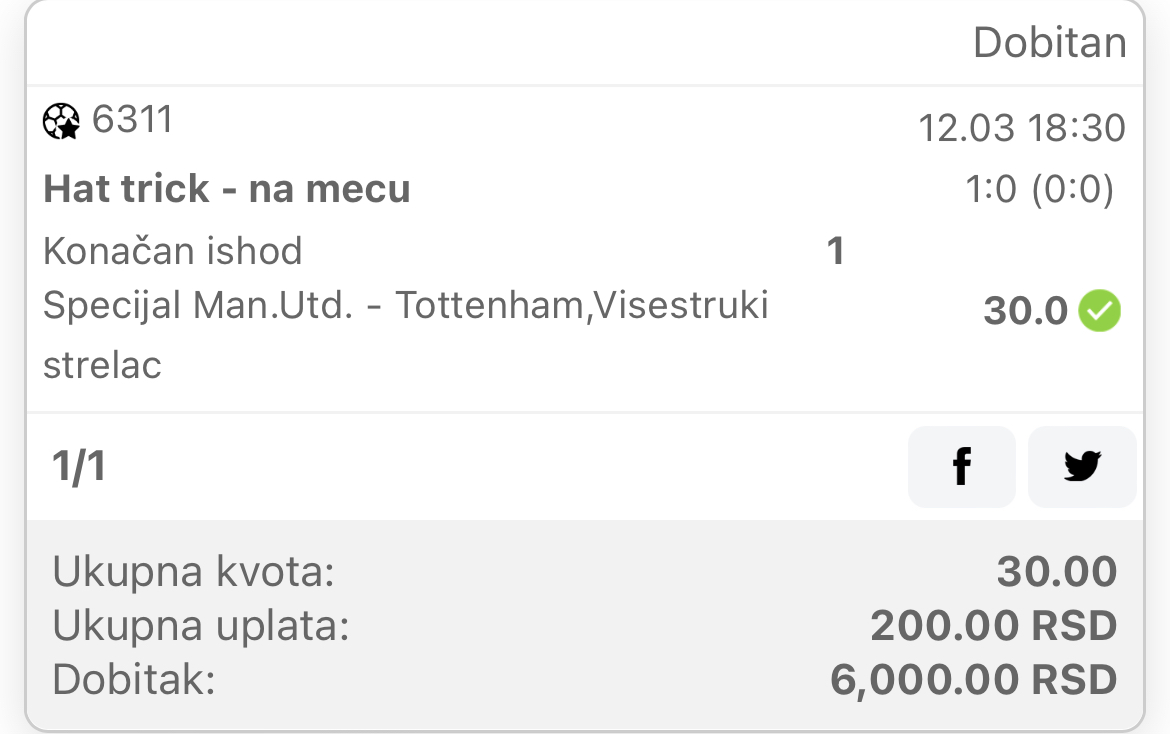
Task: Click the Ukupna uplata label
Action: coord(201,627)
